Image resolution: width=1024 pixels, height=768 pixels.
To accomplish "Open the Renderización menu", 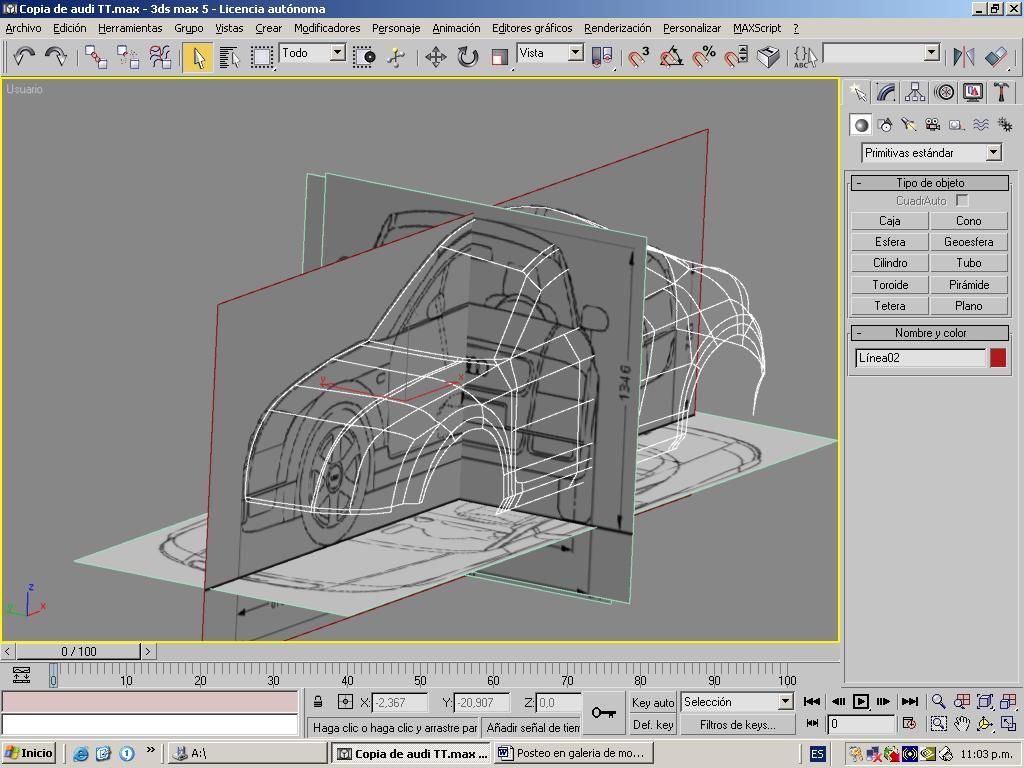I will tap(617, 28).
